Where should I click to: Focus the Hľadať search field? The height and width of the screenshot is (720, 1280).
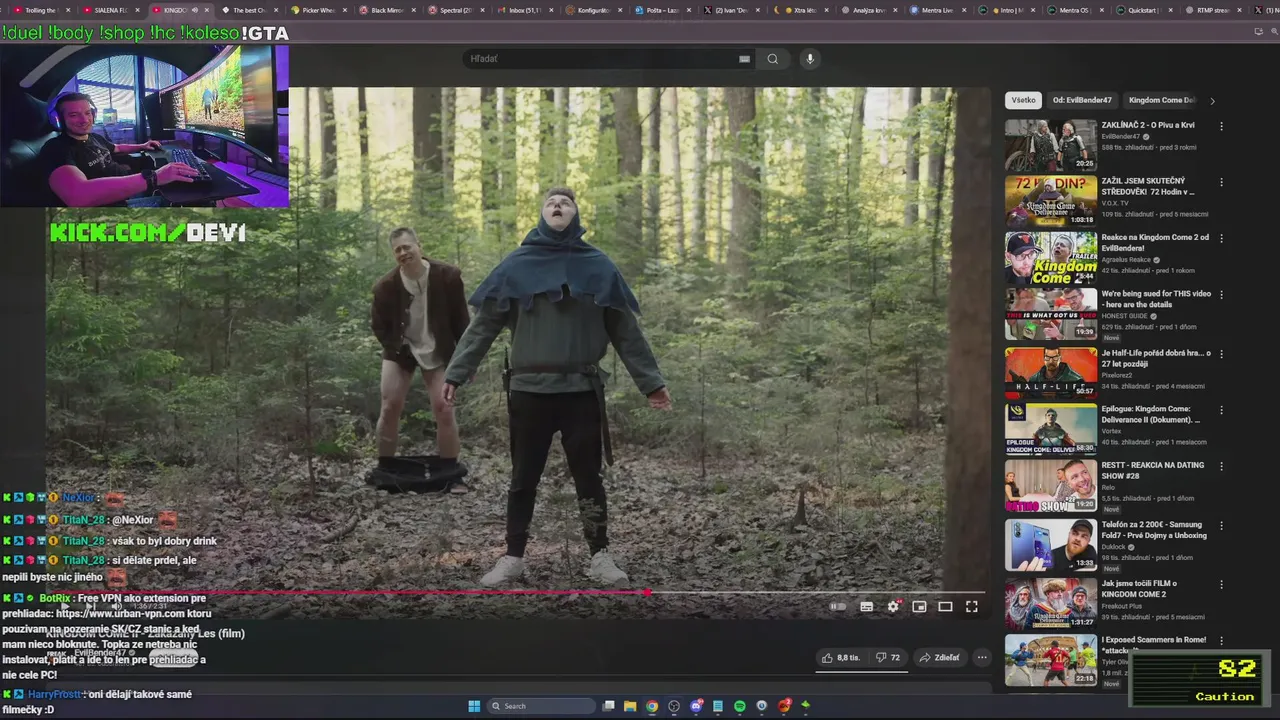(x=600, y=59)
